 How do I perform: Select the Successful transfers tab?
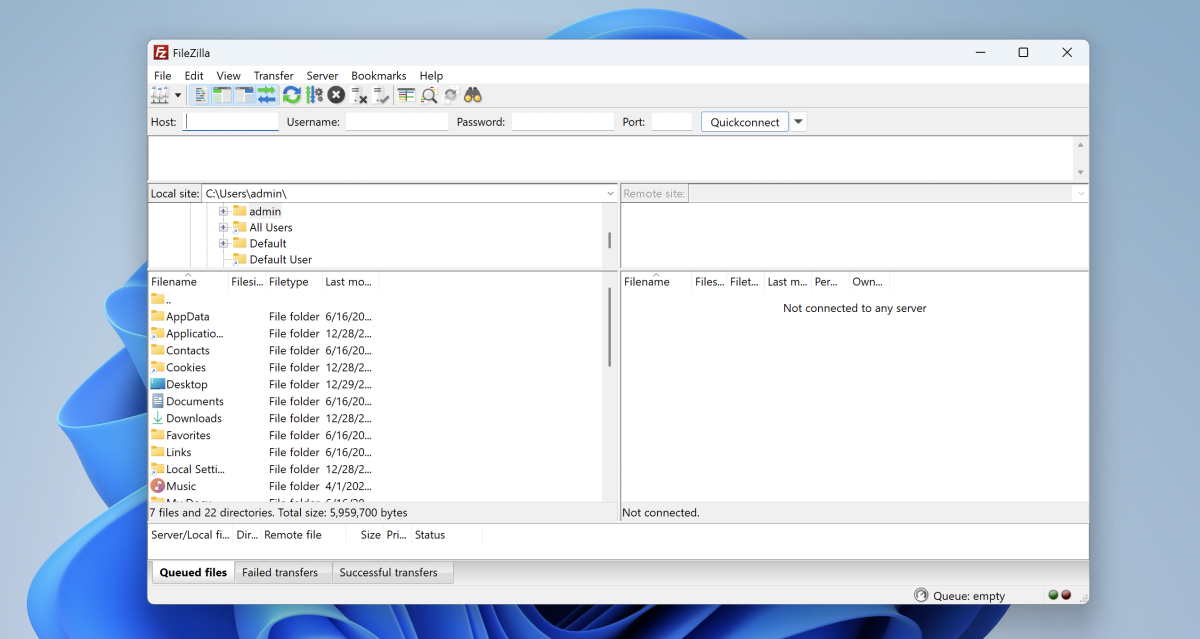(388, 573)
